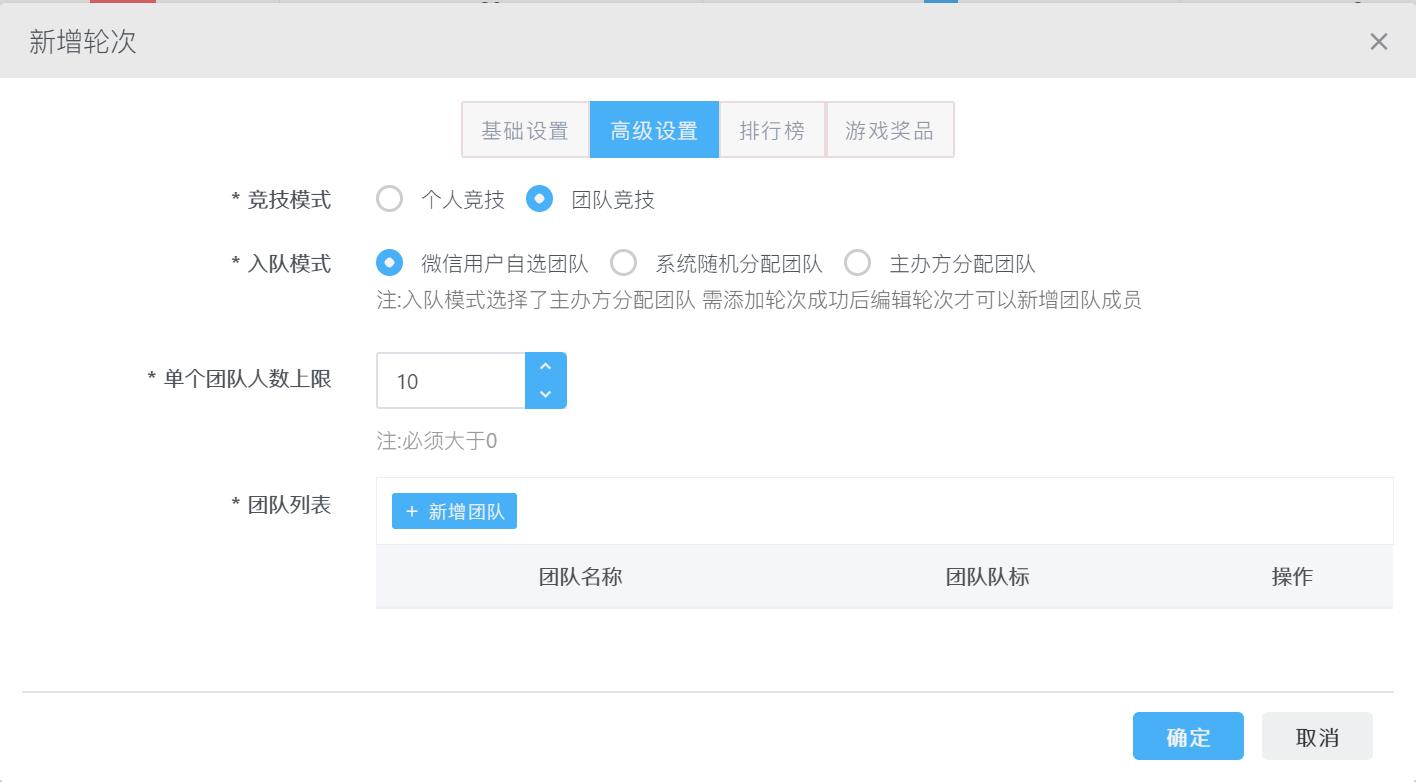Viewport: 1416px width, 782px height.
Task: Click the team member limit input field
Action: 450,381
